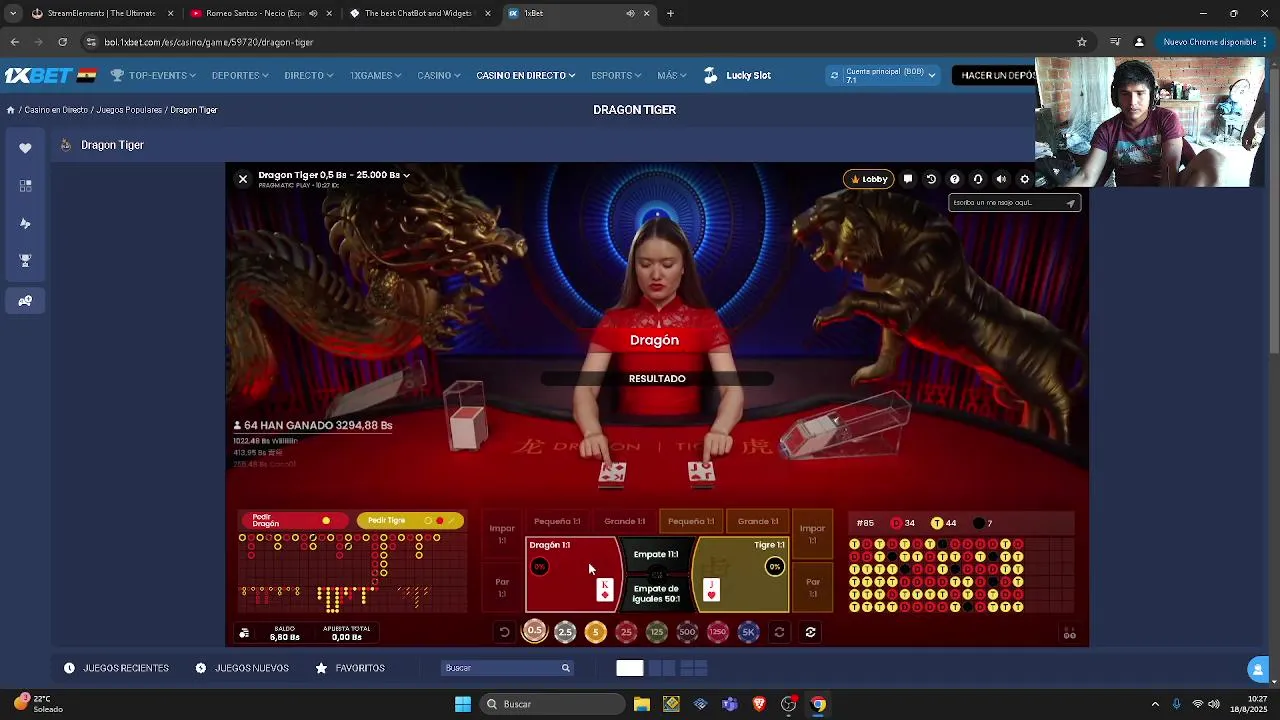Select the 5 chip
1280x720 pixels.
(595, 632)
